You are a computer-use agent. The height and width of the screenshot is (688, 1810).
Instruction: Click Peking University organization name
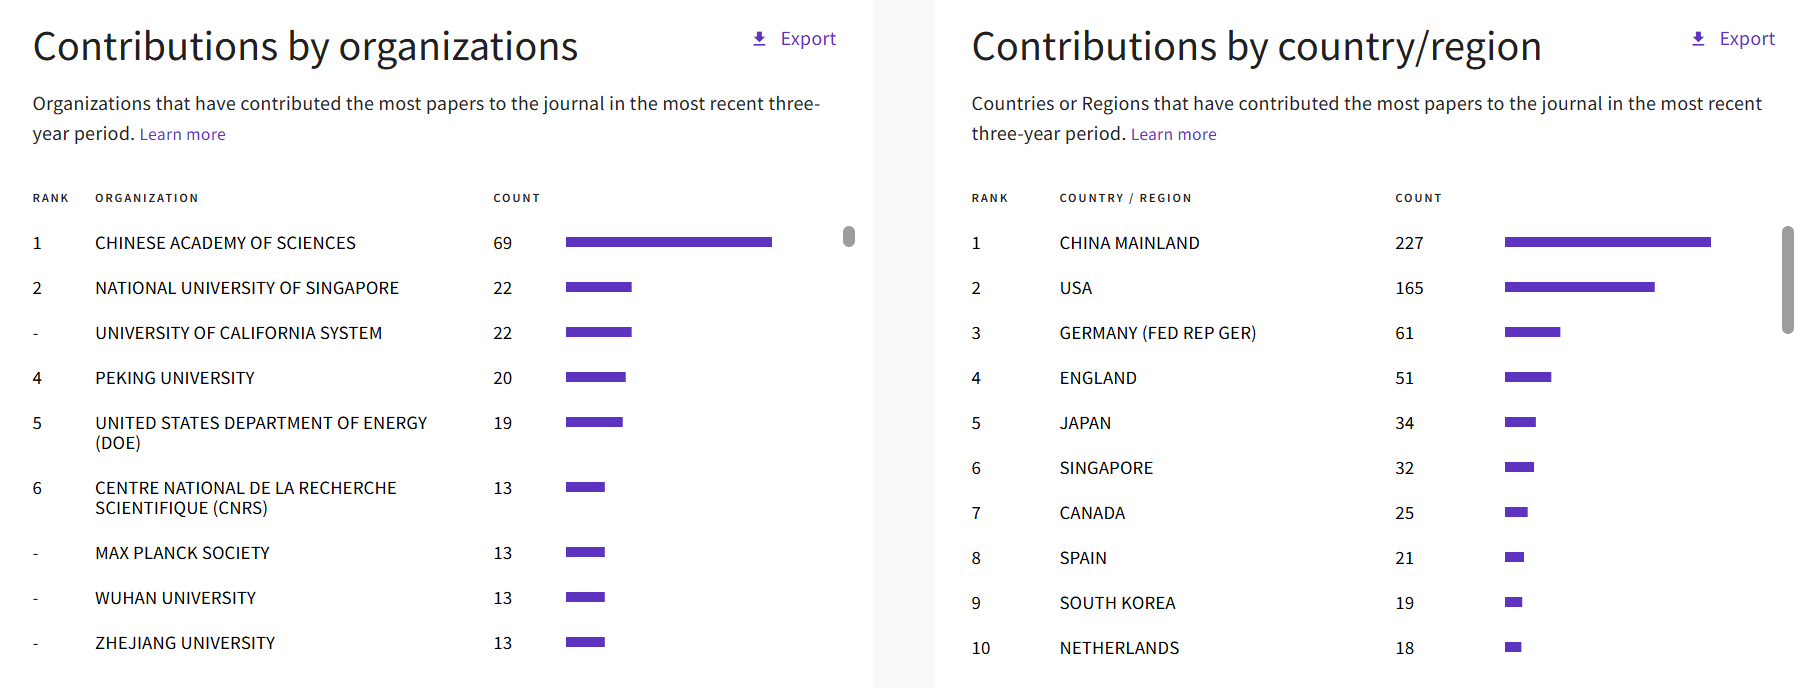coord(175,378)
